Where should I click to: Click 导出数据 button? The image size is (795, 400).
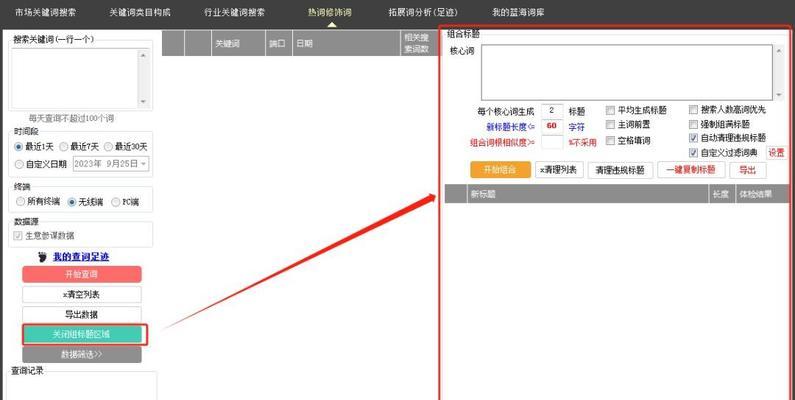pyautogui.click(x=82, y=315)
